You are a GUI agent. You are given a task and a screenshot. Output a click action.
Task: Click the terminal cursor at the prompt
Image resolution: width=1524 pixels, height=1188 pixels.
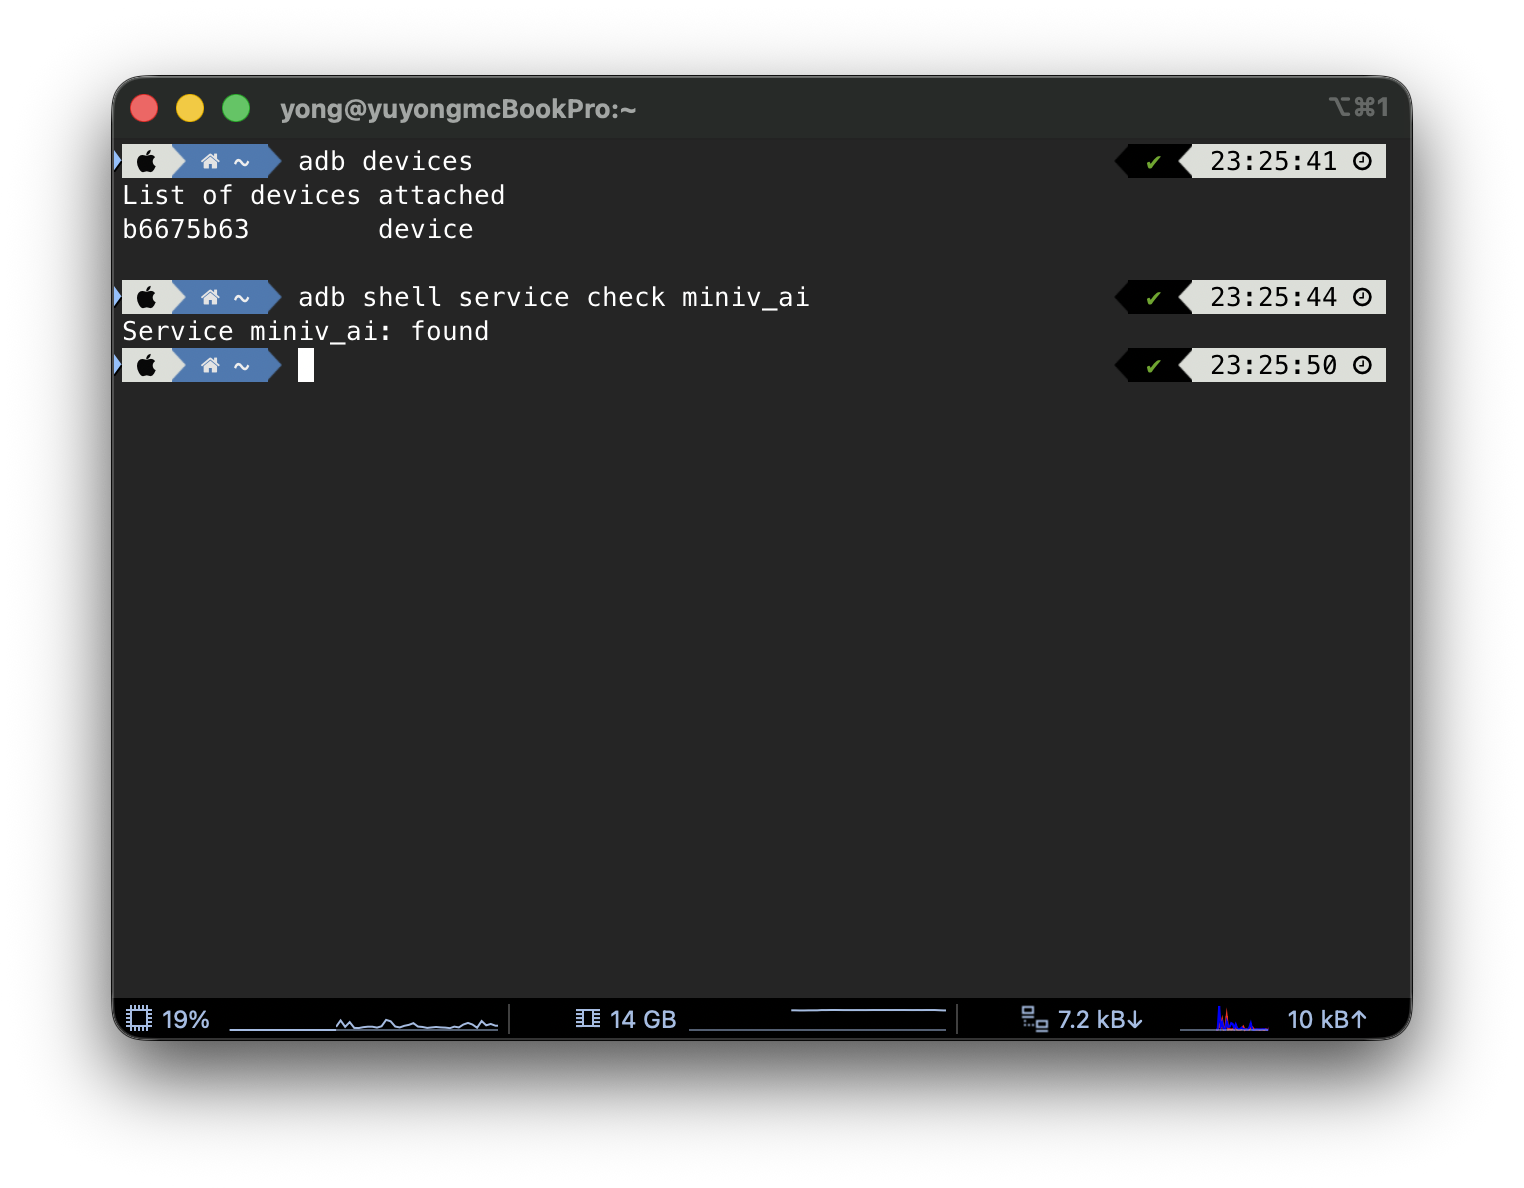tap(306, 365)
